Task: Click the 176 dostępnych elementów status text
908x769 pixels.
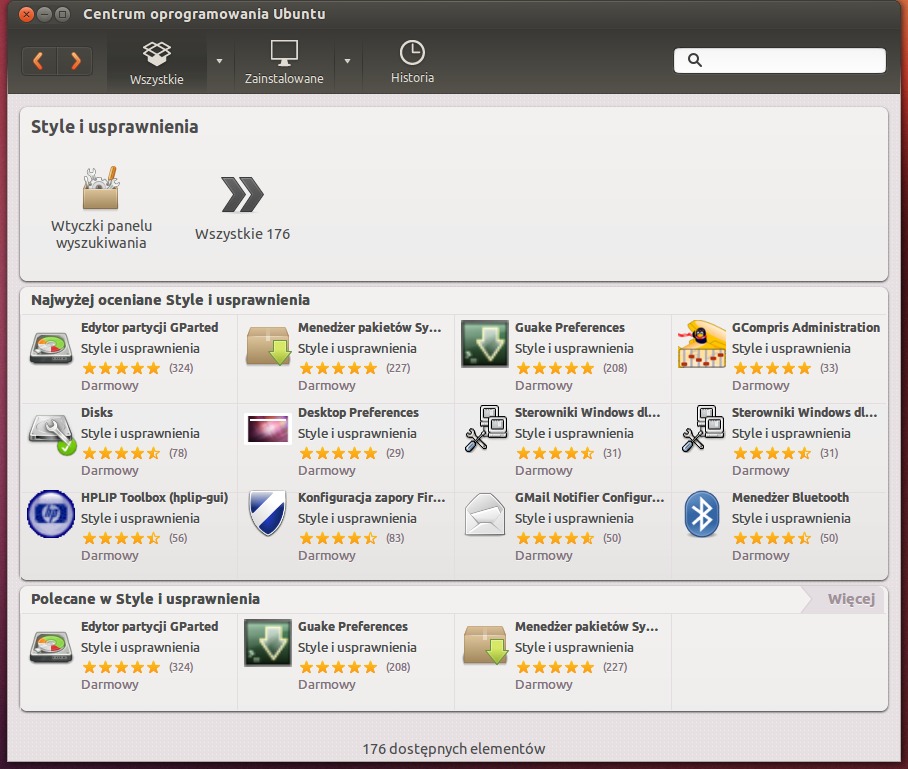Action: point(453,749)
